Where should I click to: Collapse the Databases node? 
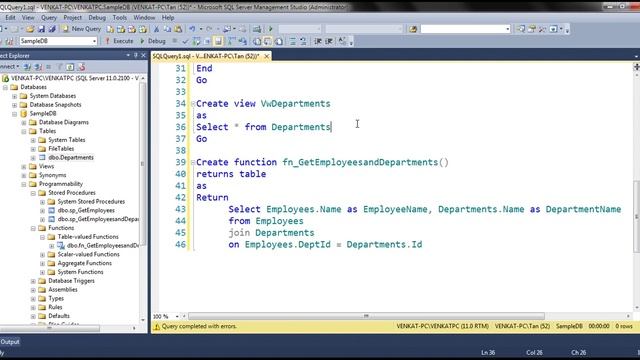tap(6, 87)
